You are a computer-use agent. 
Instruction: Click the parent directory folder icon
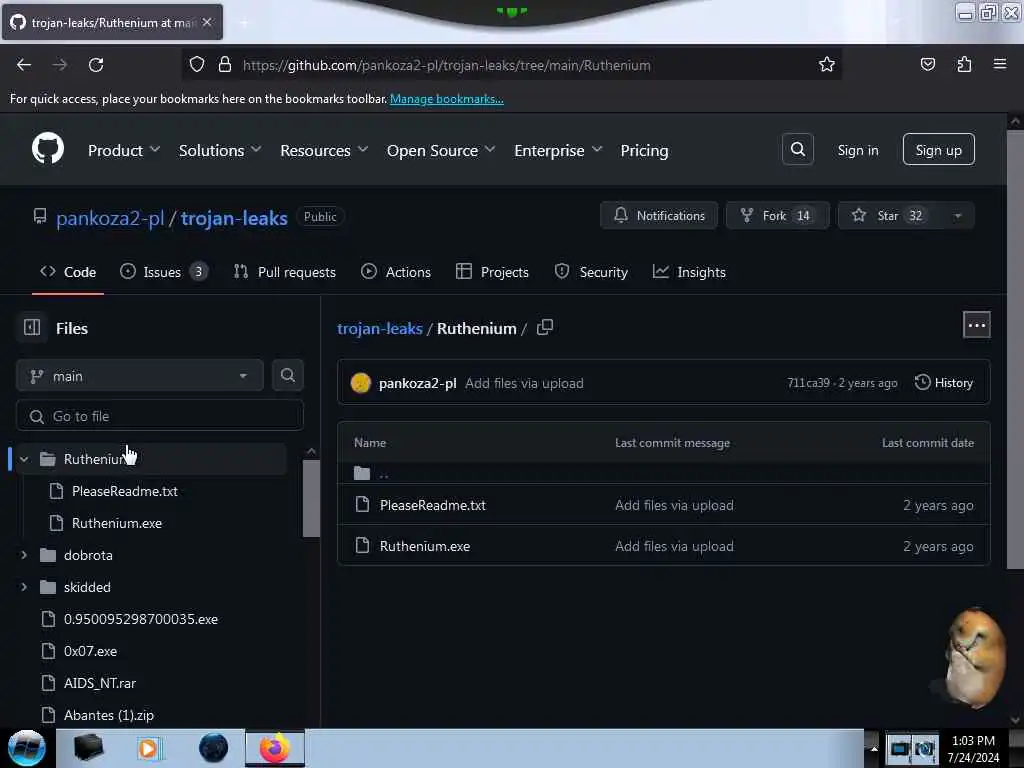[362, 473]
